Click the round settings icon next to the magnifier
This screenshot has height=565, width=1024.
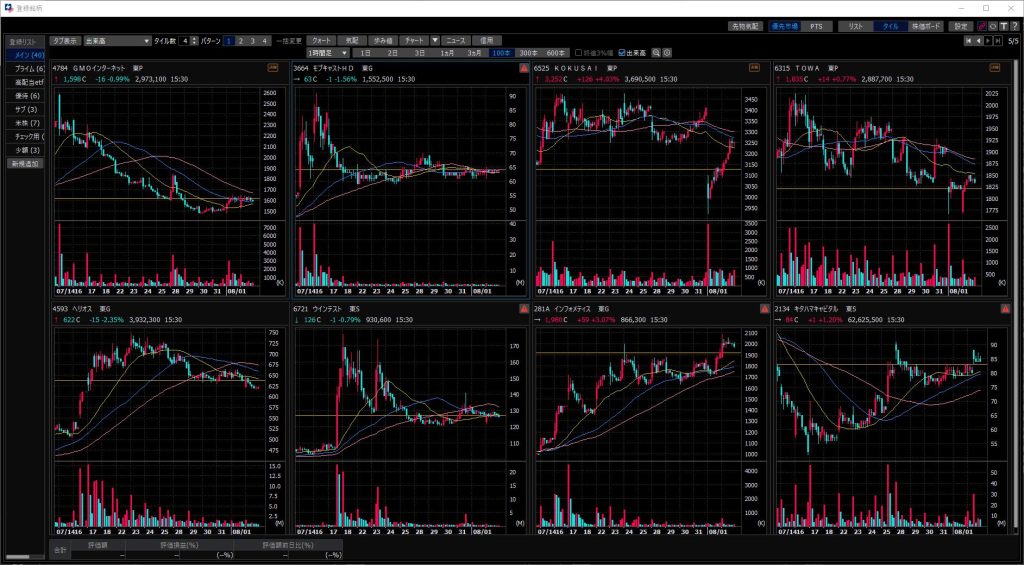click(x=667, y=52)
